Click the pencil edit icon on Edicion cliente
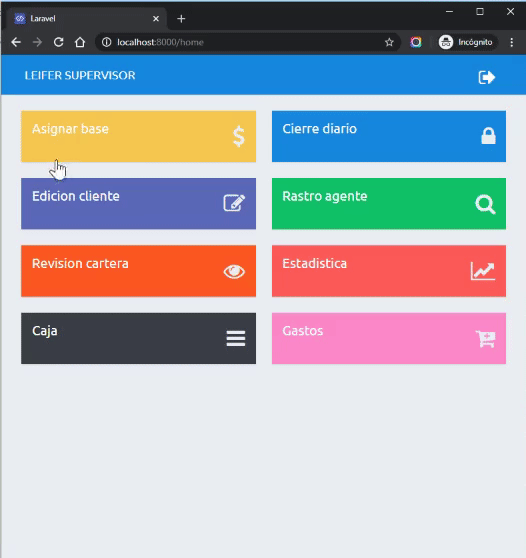This screenshot has width=526, height=558. (234, 203)
